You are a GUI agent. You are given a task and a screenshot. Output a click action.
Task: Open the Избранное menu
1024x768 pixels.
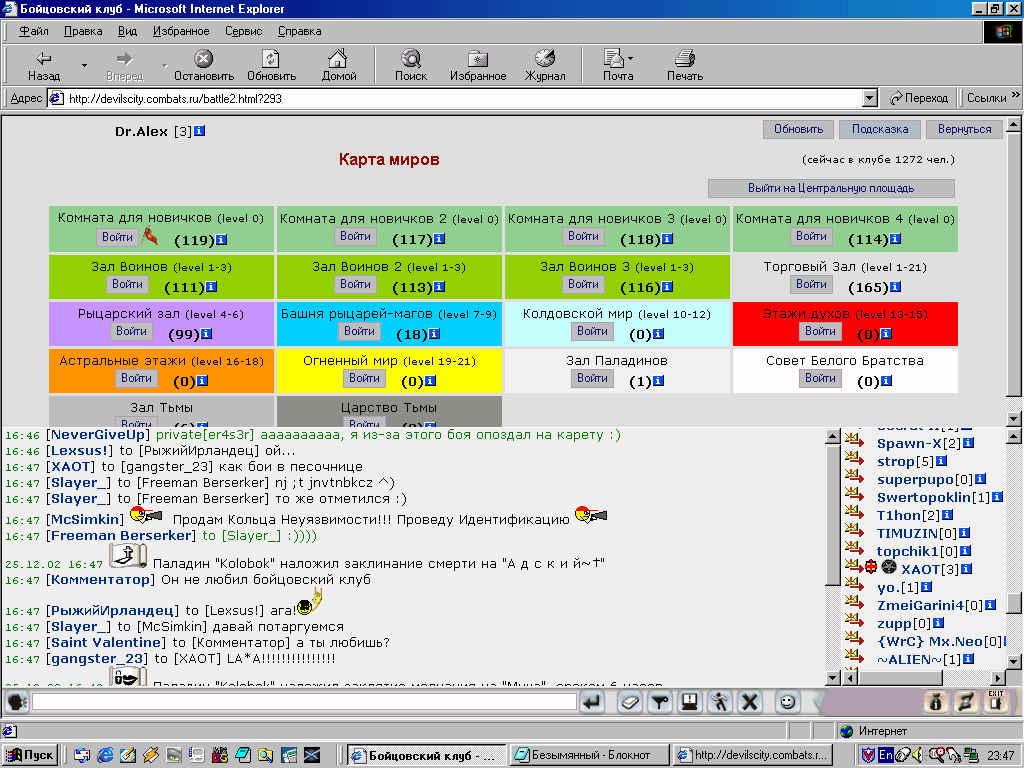click(x=181, y=31)
